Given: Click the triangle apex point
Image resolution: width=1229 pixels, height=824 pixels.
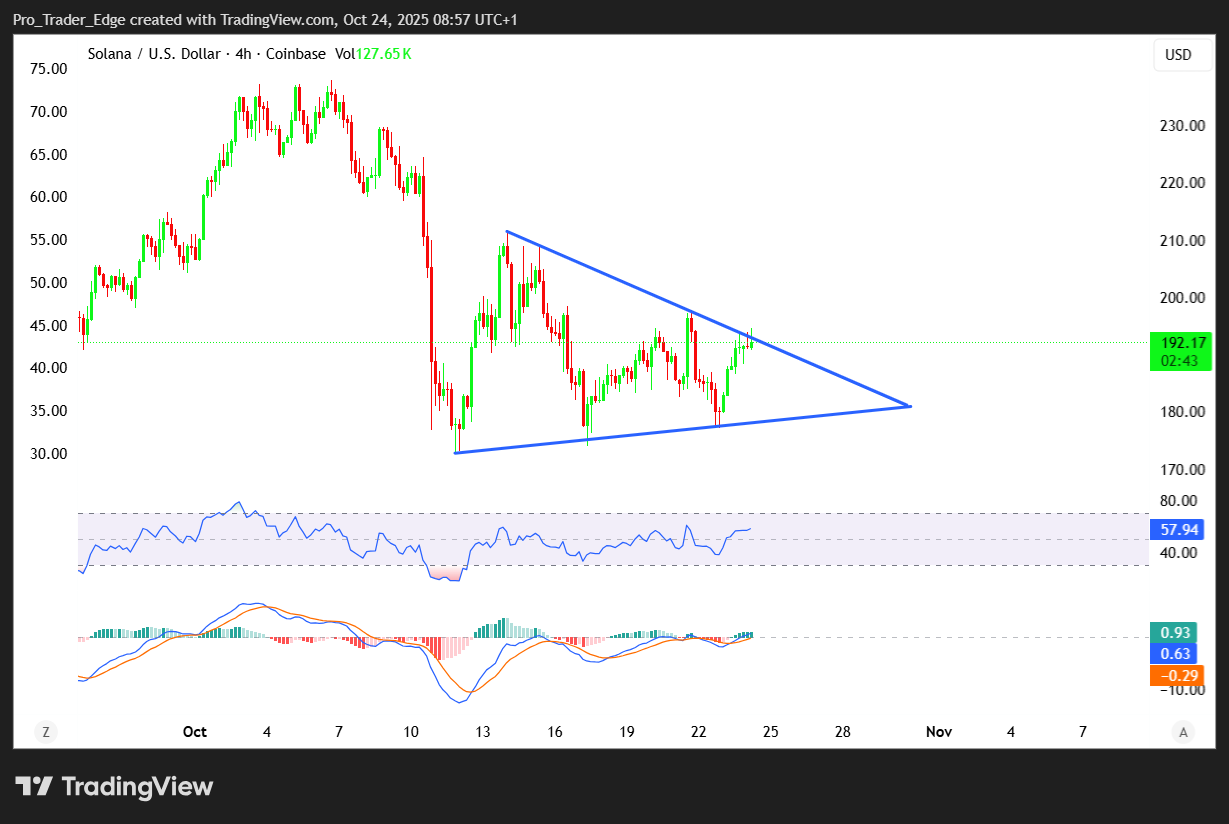Looking at the screenshot, I should pyautogui.click(x=910, y=406).
